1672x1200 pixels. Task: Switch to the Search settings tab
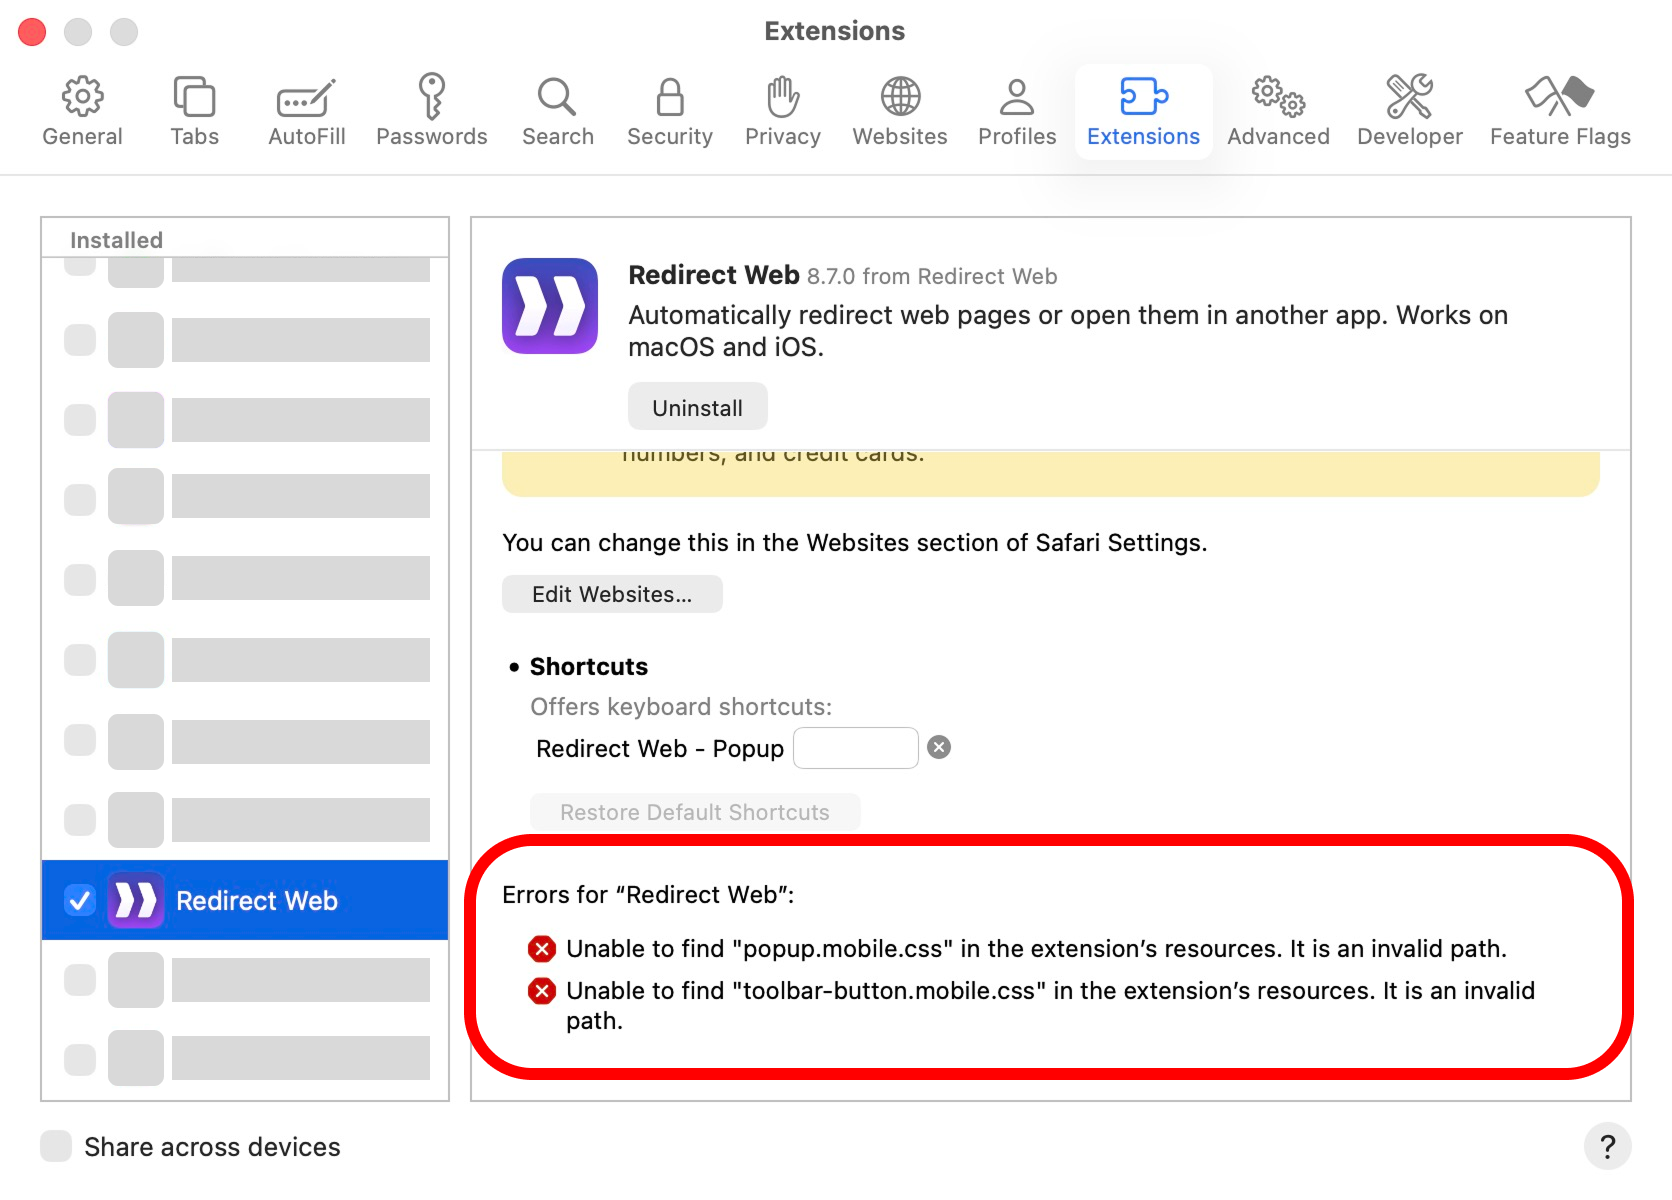tap(557, 110)
